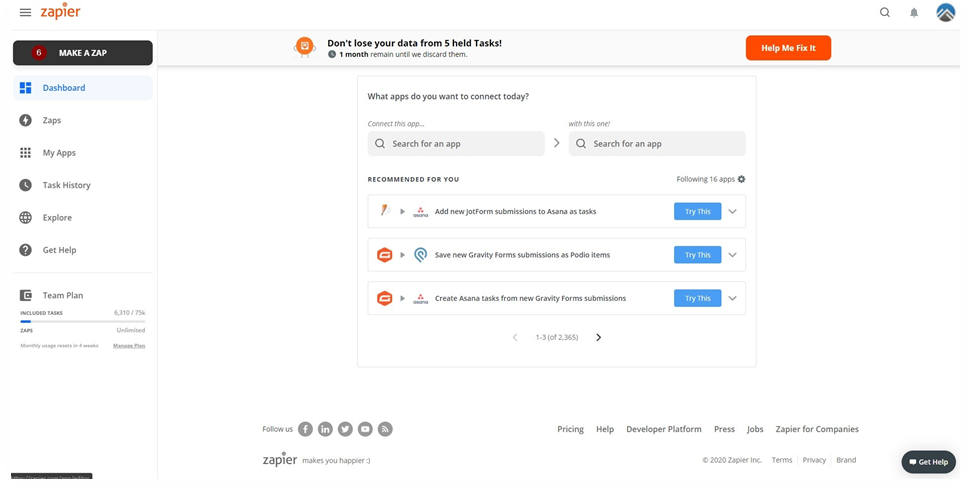Open Zapier YouTube channel icon
The image size is (969, 488).
365,429
